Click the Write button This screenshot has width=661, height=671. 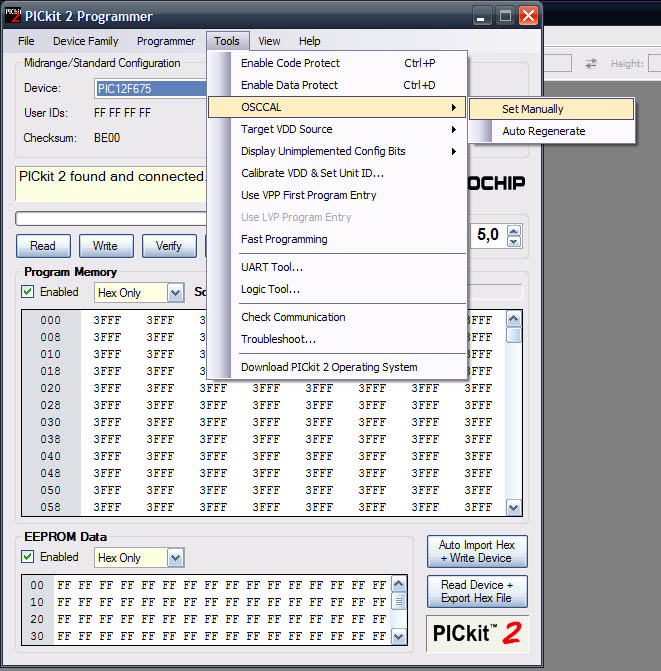[106, 246]
